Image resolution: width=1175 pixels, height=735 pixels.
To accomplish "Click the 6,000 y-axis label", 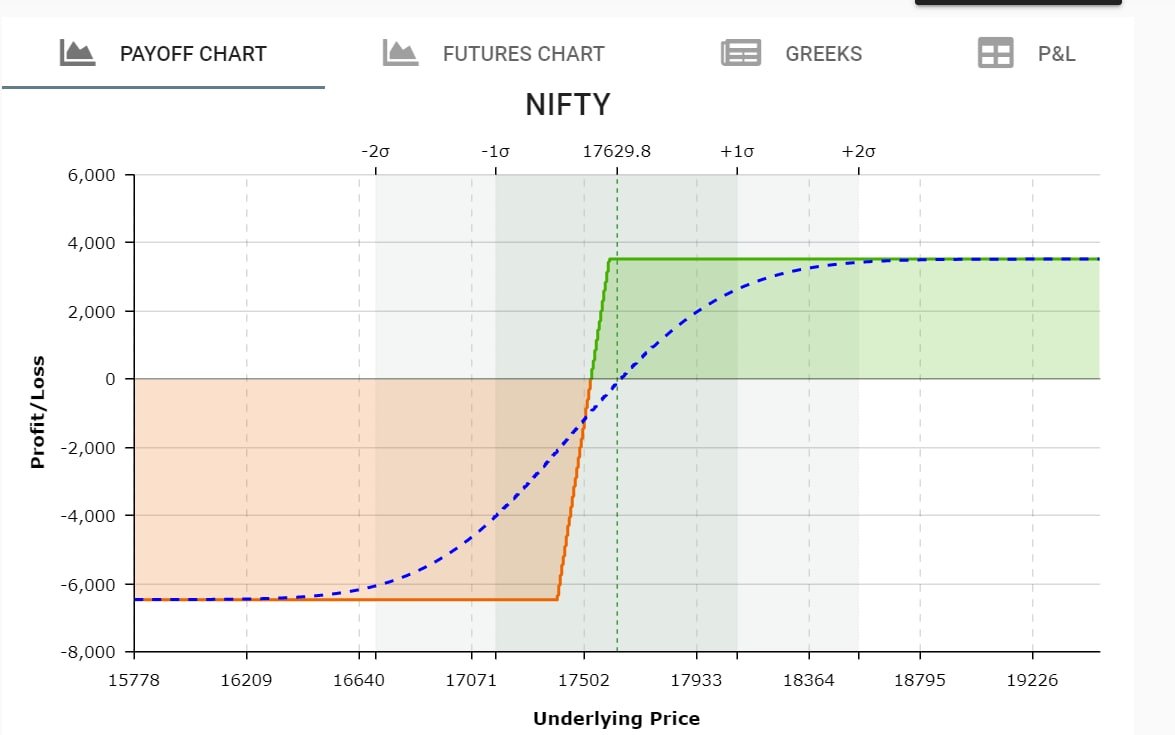I will [x=91, y=175].
